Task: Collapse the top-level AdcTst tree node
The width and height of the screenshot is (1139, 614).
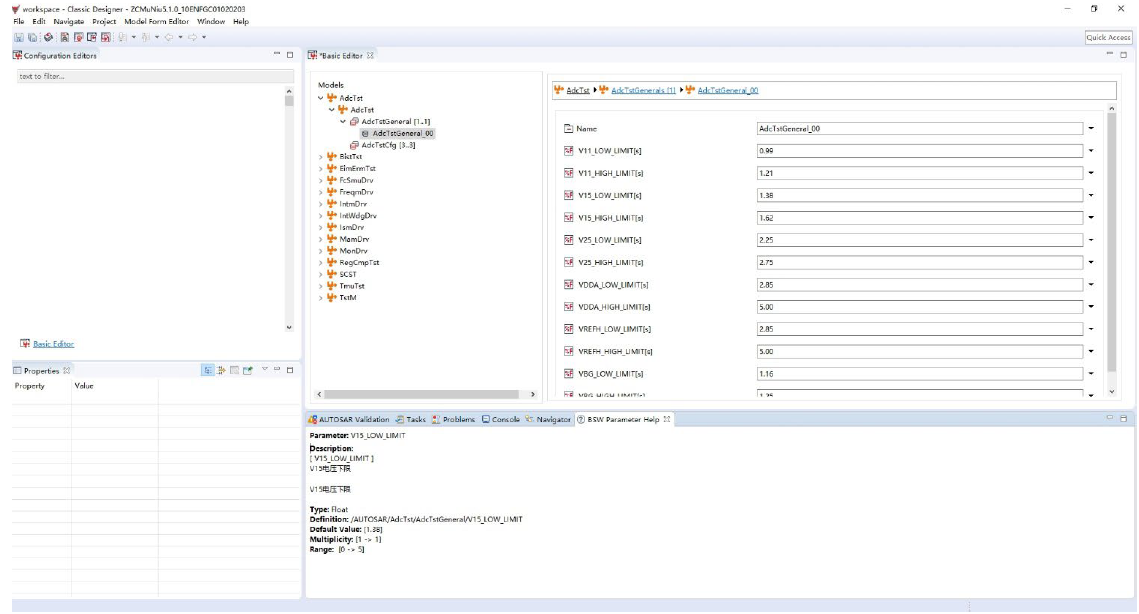Action: pyautogui.click(x=320, y=98)
